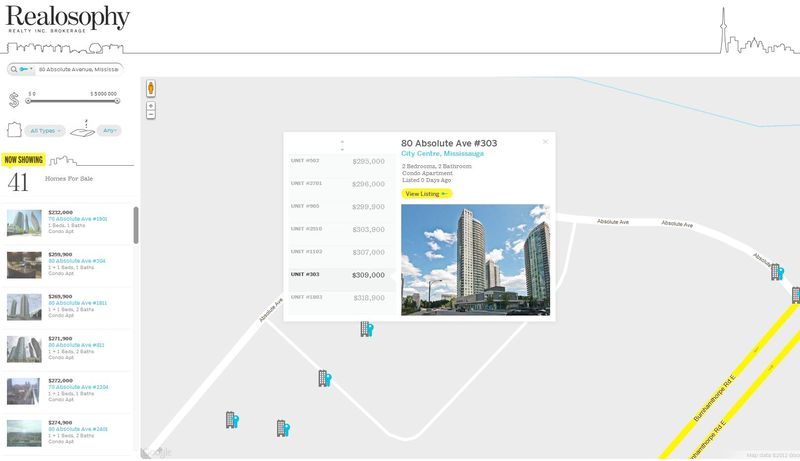Zoom in on the map
This screenshot has height=461, width=800.
[151, 106]
